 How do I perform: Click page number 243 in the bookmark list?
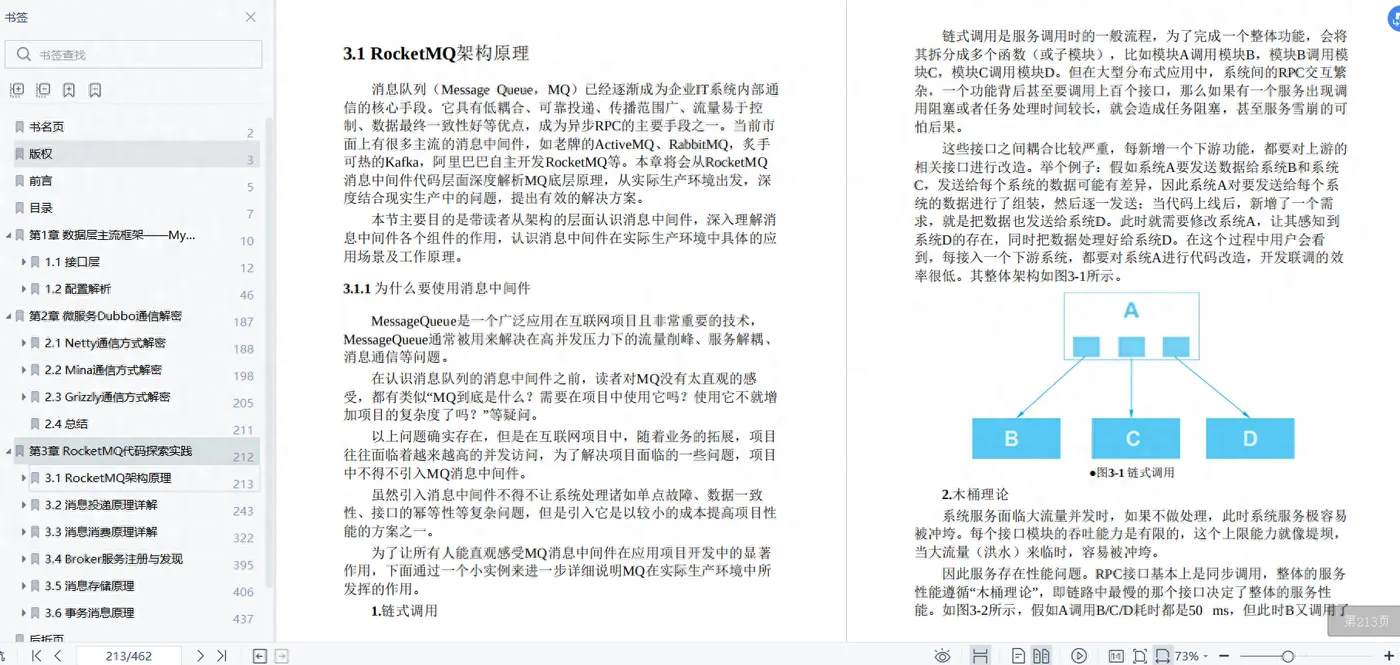point(243,511)
